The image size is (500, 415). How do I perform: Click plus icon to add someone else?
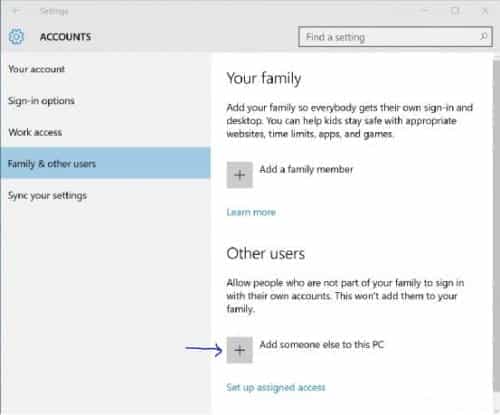(239, 350)
